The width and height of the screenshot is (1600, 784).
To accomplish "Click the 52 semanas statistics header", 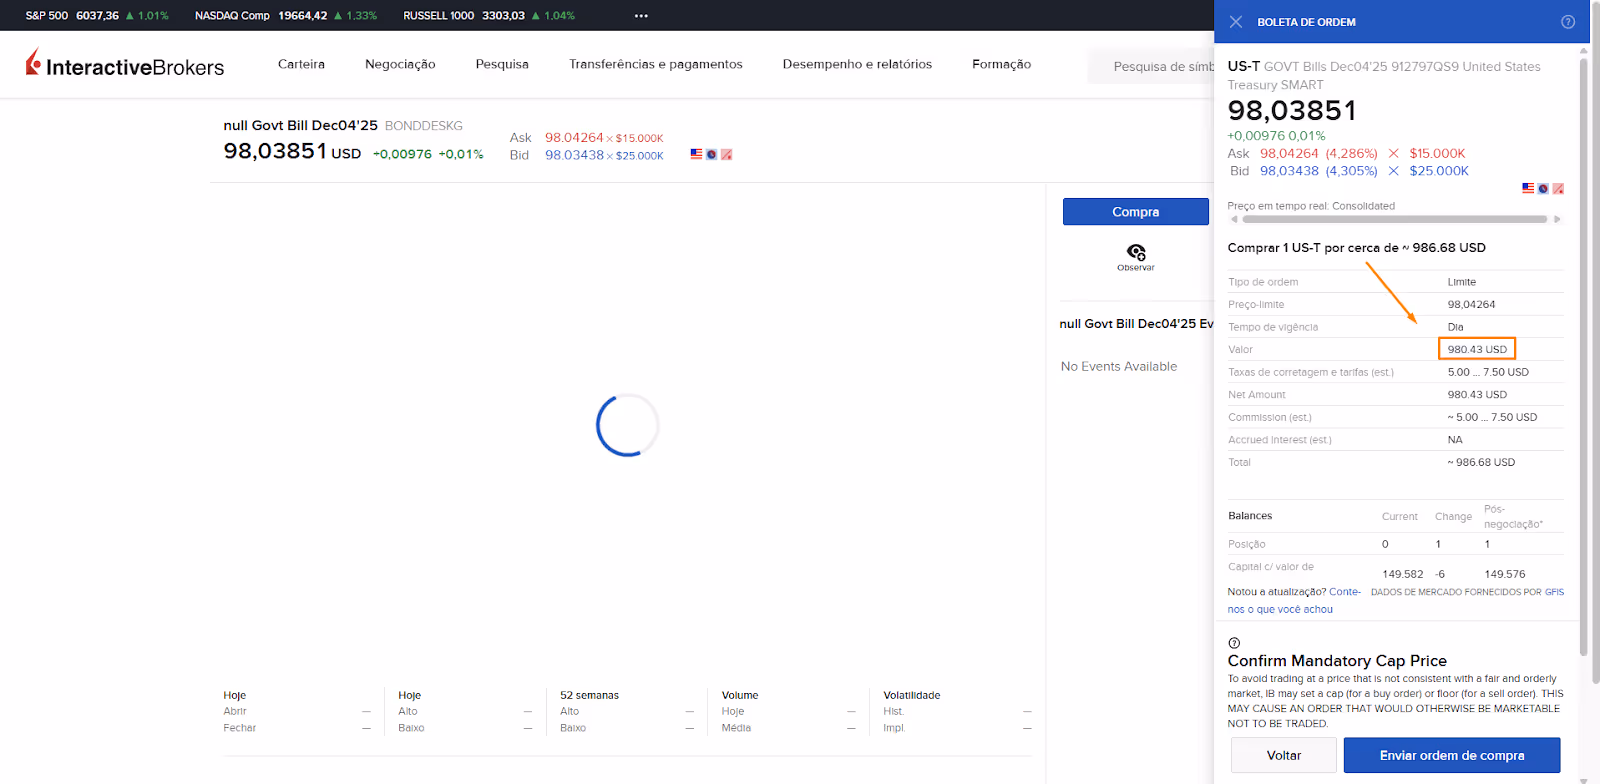I will pyautogui.click(x=589, y=695).
